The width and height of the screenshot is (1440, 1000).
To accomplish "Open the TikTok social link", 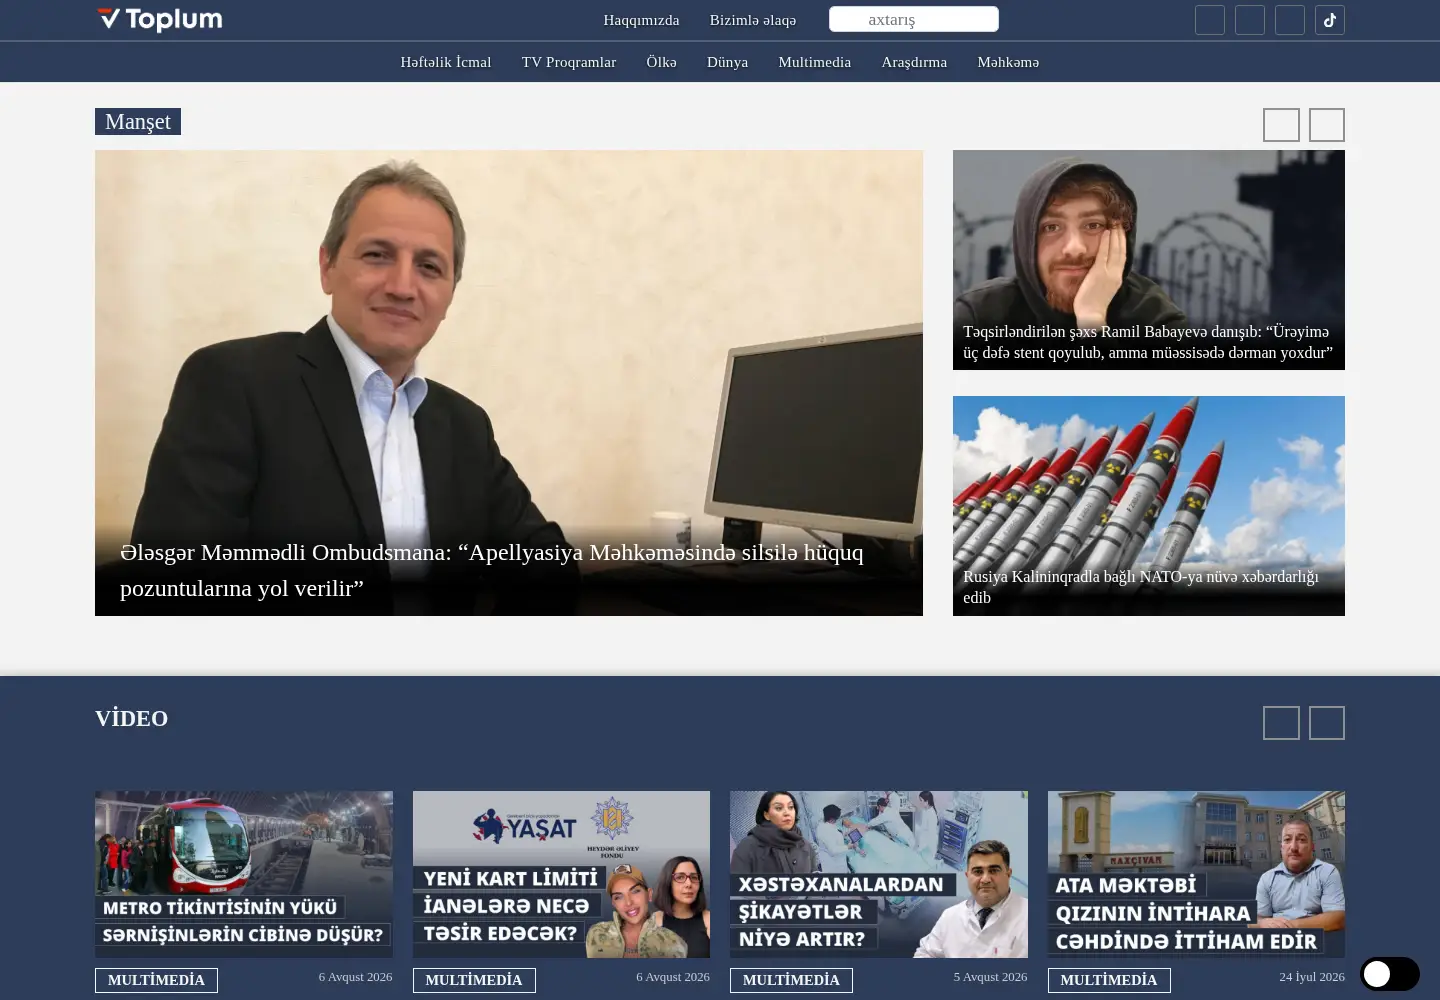I will click(x=1330, y=20).
